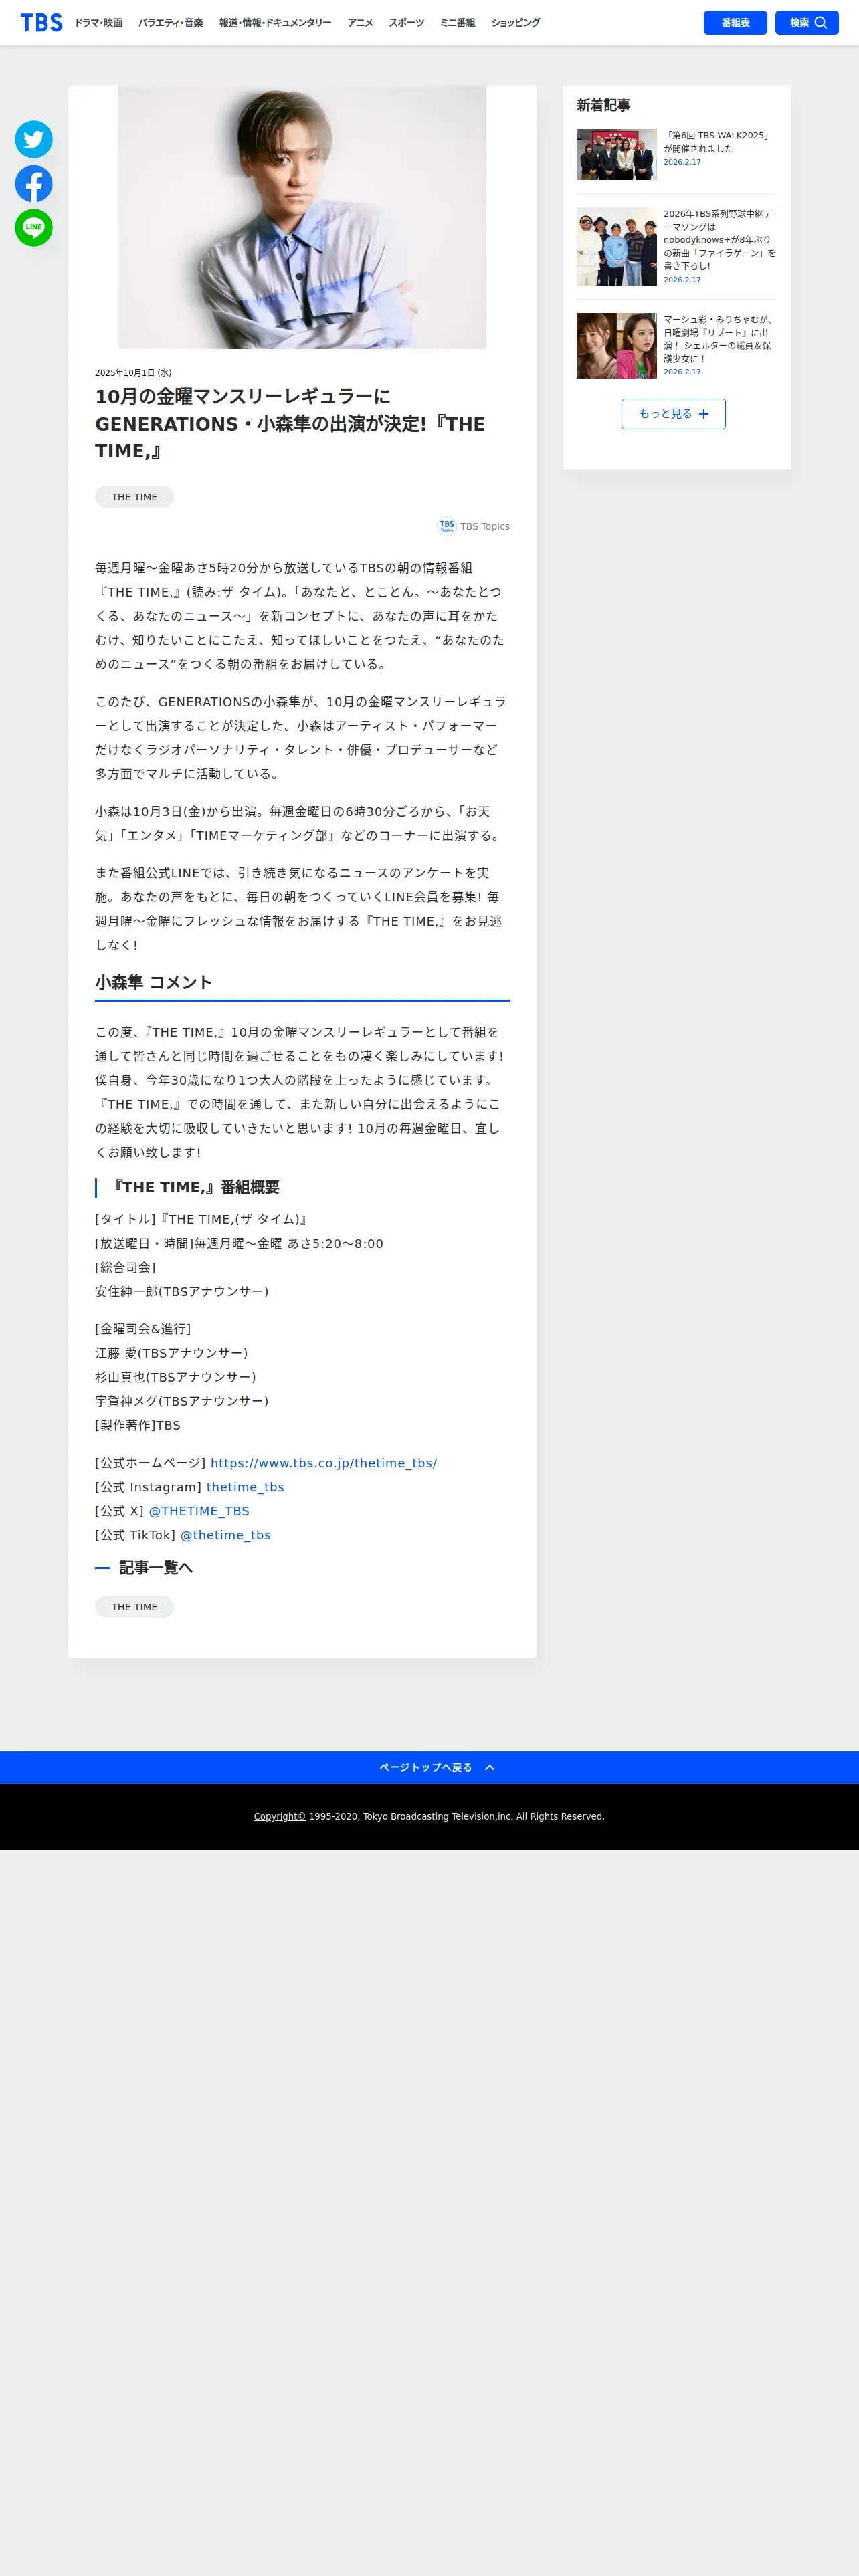Viewport: 859px width, 2576px height.
Task: Click the main article portrait image
Action: pyautogui.click(x=302, y=217)
